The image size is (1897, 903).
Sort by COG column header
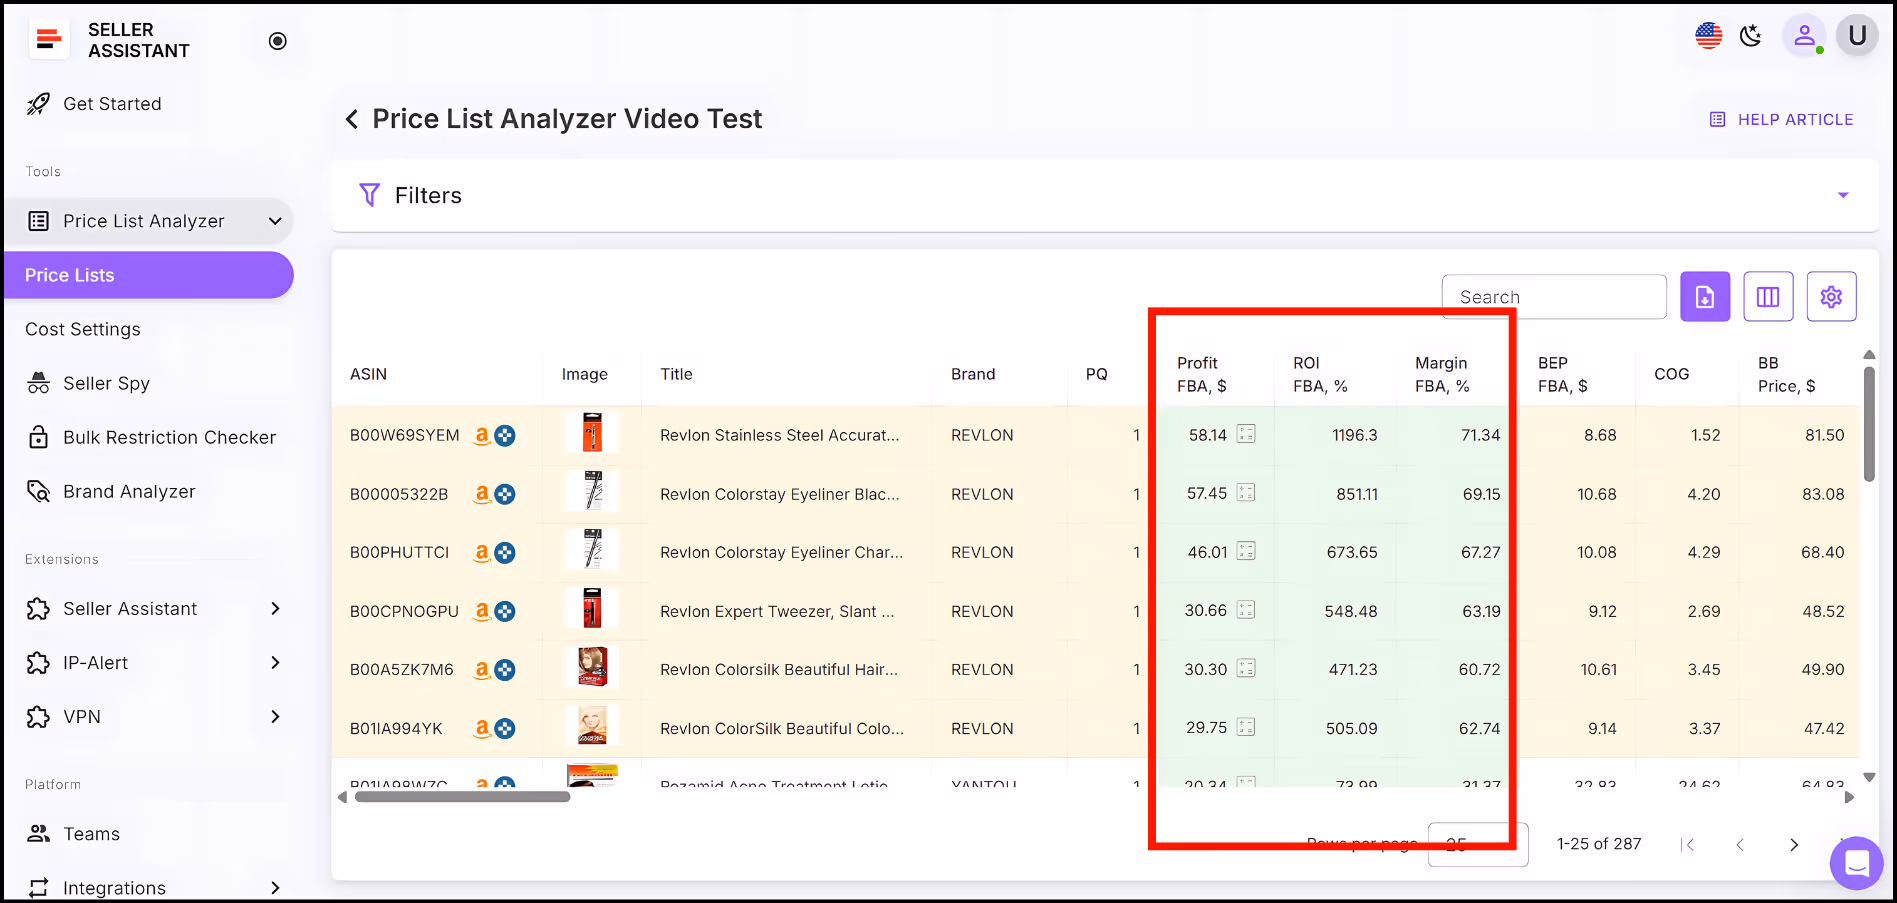pyautogui.click(x=1671, y=374)
